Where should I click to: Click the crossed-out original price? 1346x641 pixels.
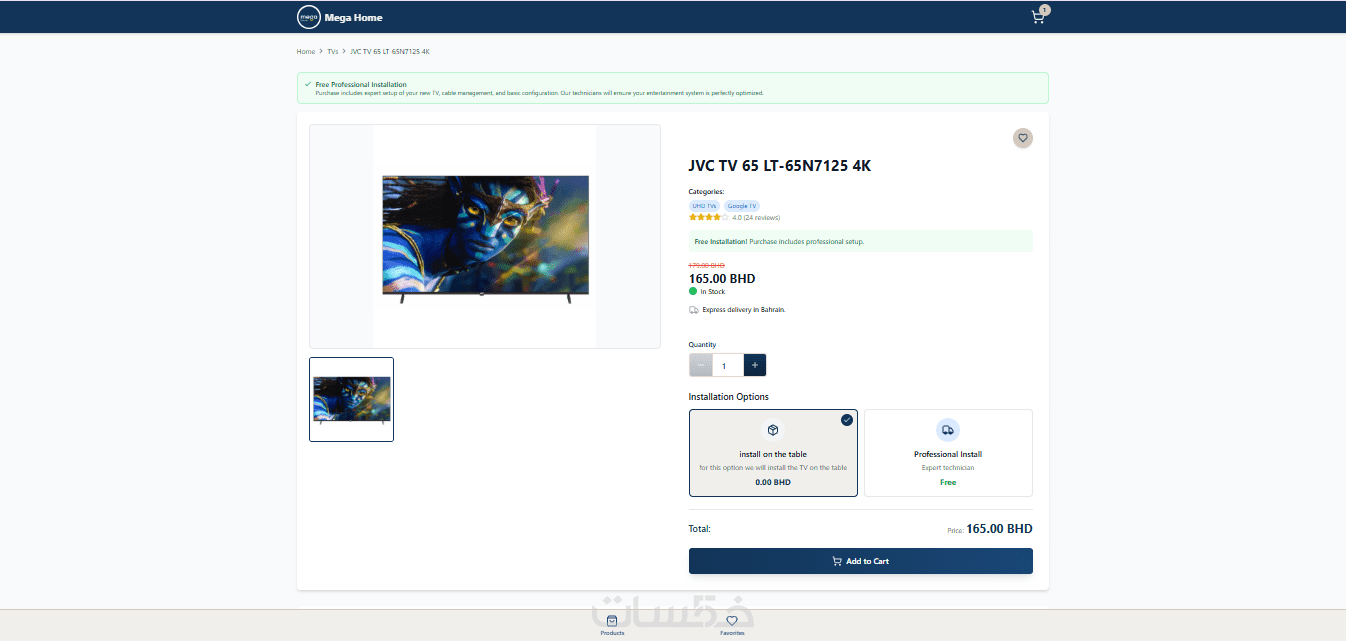point(707,265)
